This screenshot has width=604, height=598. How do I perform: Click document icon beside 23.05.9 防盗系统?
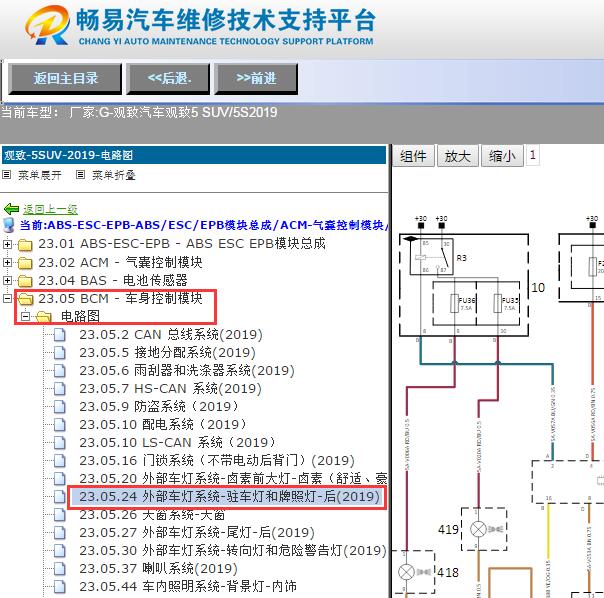pos(60,407)
